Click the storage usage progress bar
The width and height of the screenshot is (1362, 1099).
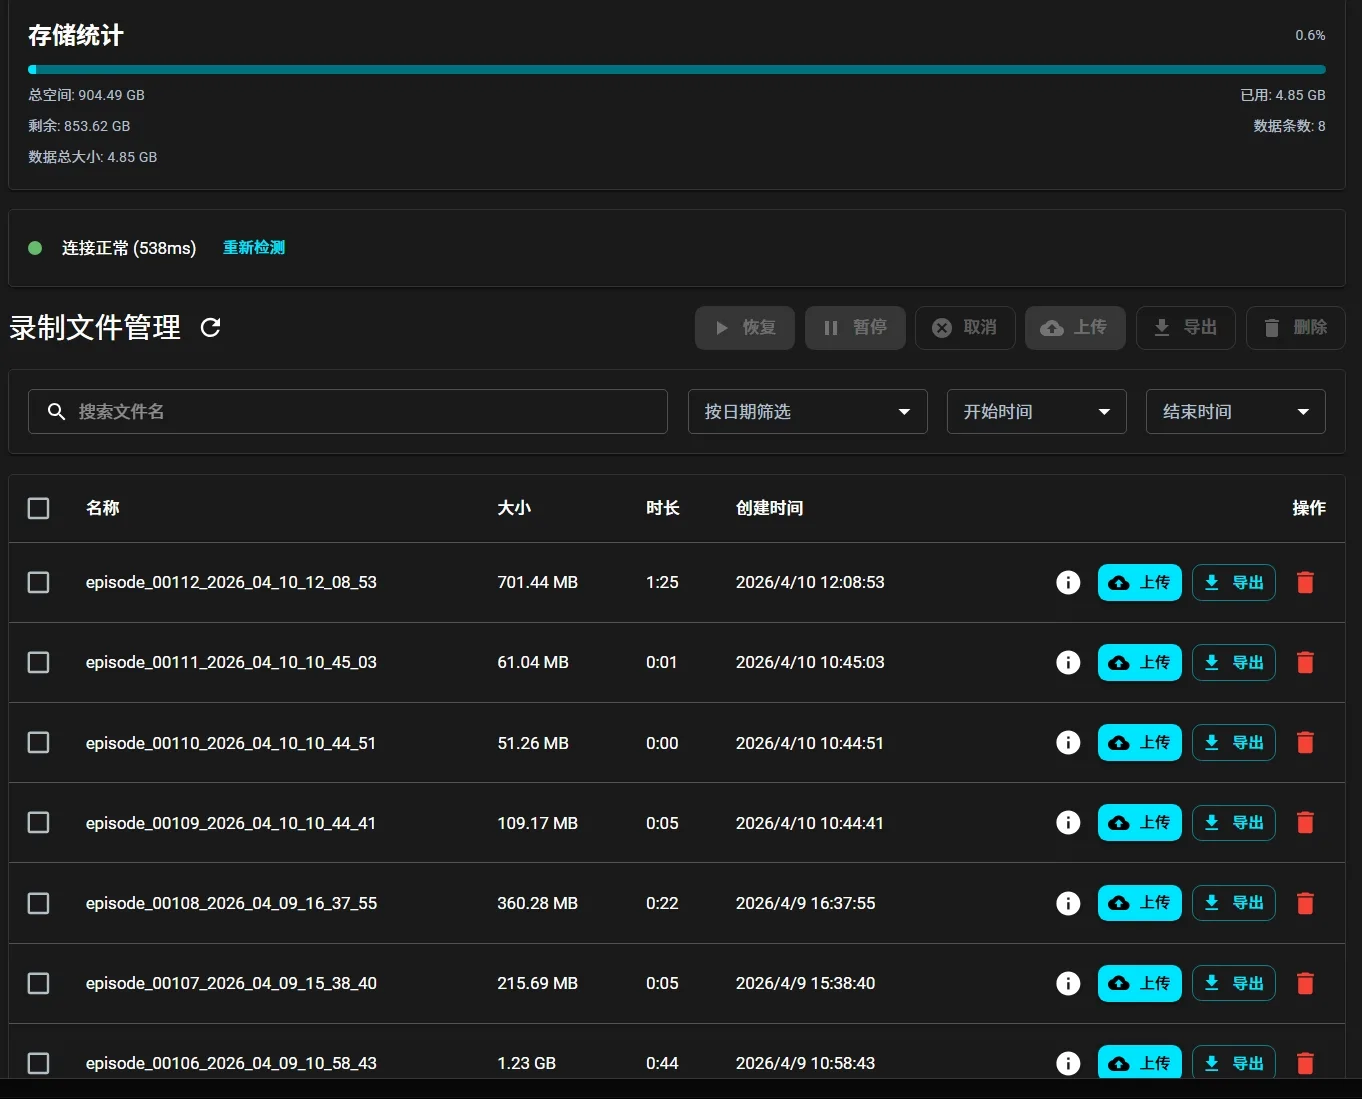click(676, 70)
